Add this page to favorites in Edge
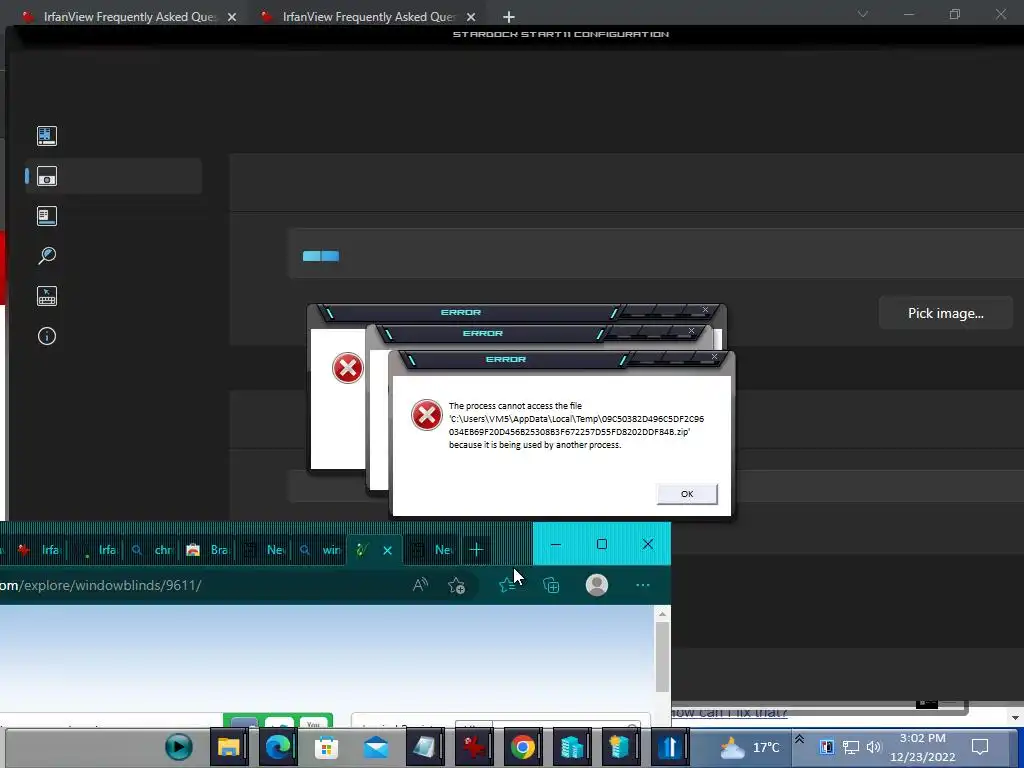Viewport: 1024px width, 768px height. tap(456, 585)
